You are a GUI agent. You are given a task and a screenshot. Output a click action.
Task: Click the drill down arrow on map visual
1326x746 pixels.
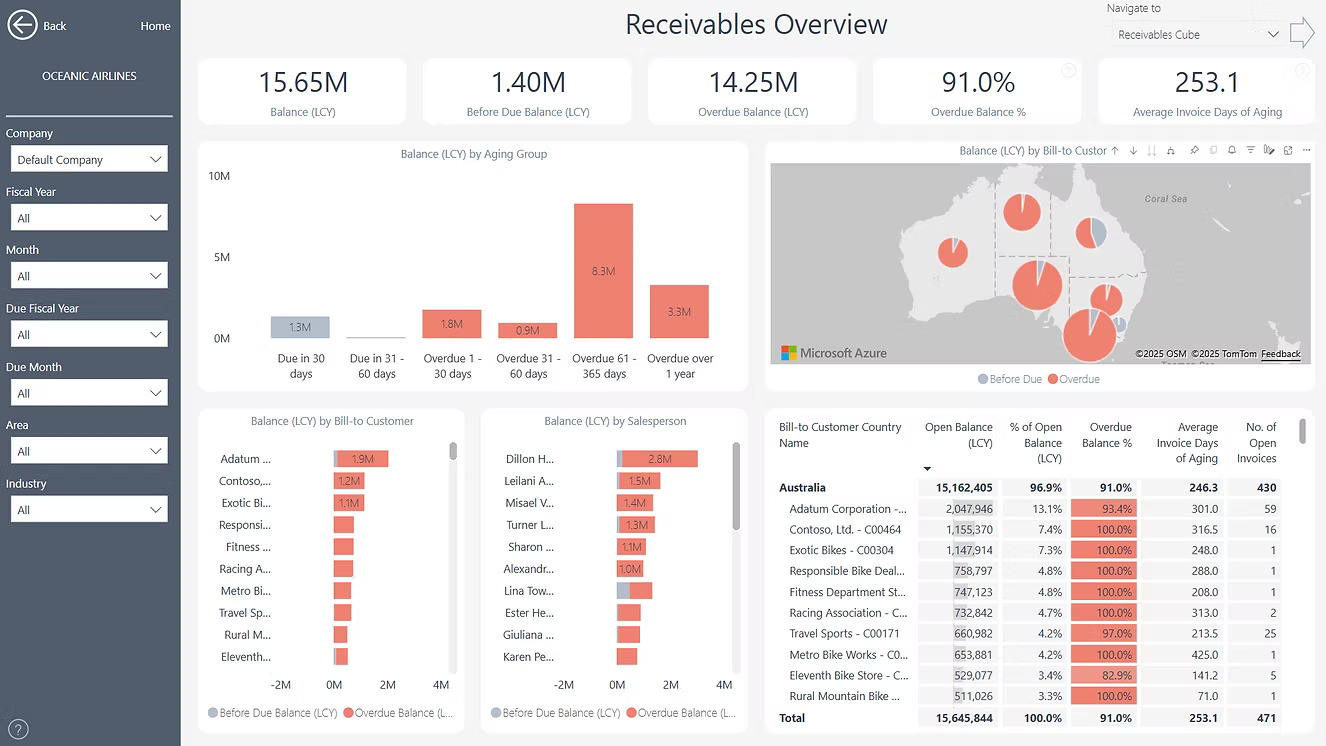[1133, 151]
